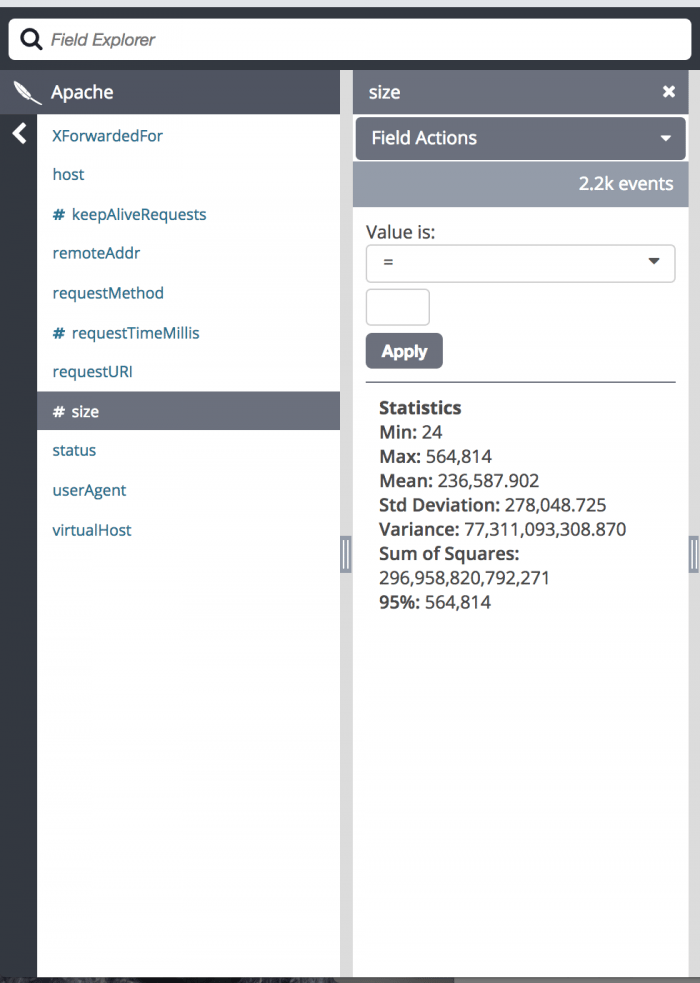Select the userAgent field
The image size is (700, 983).
[89, 491]
